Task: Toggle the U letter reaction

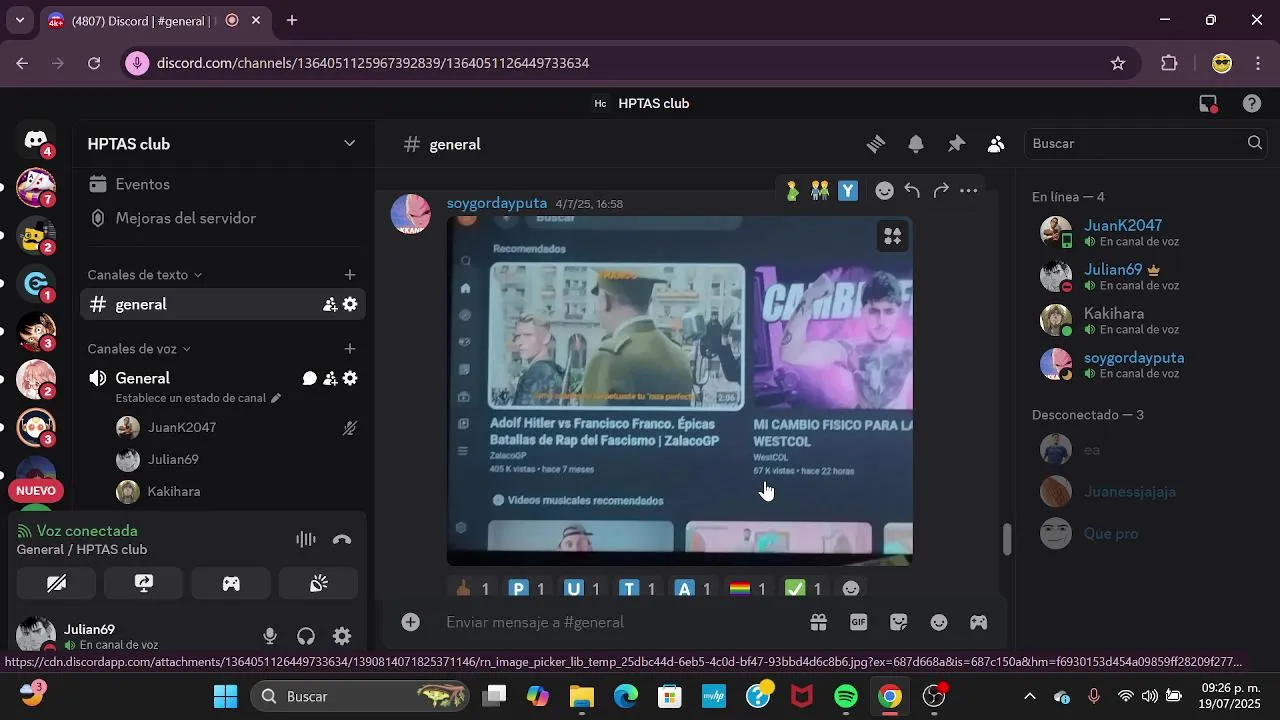Action: click(581, 589)
